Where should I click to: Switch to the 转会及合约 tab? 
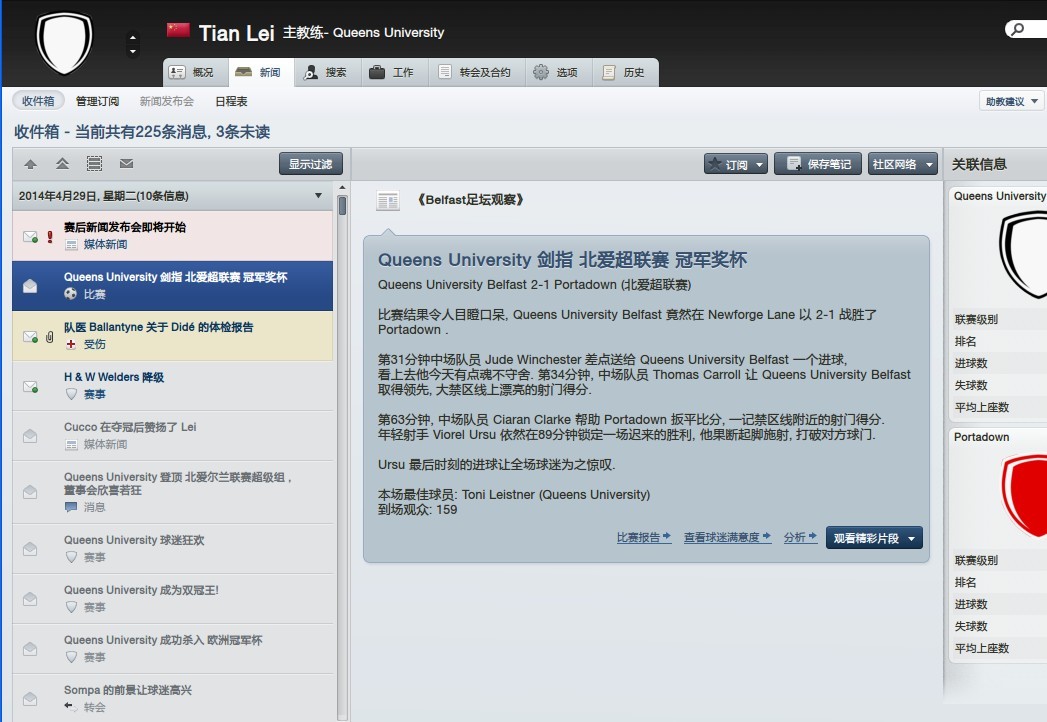pyautogui.click(x=474, y=72)
